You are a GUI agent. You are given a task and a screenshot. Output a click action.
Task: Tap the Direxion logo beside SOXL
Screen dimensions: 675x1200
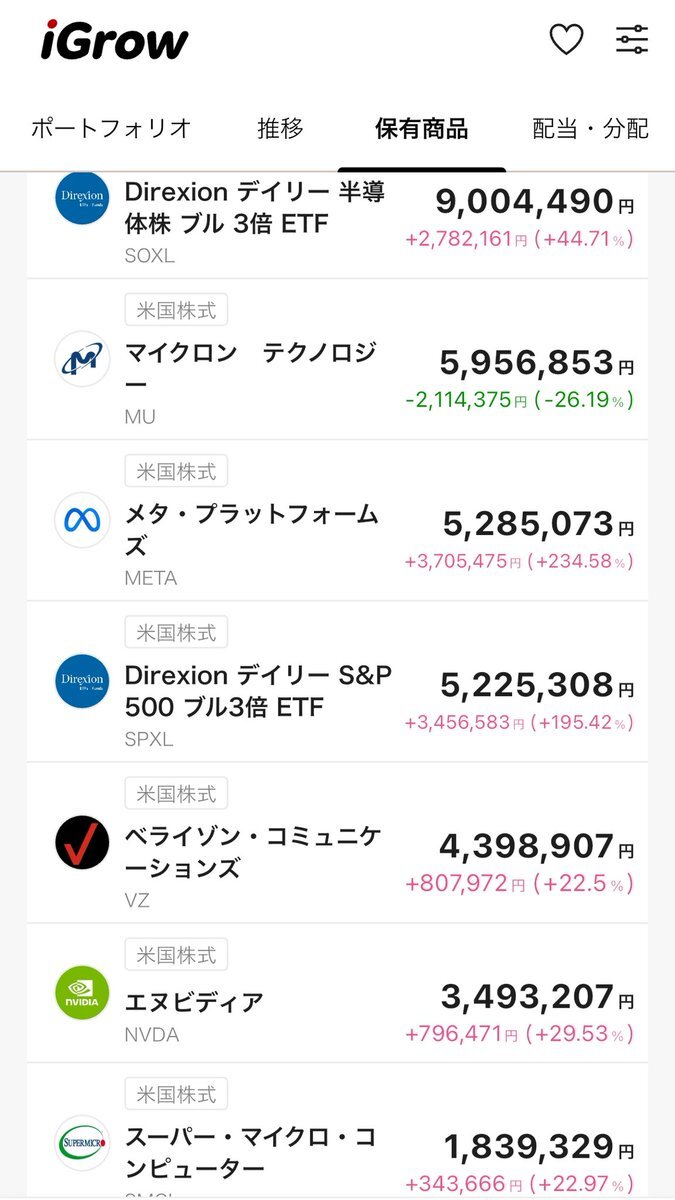pyautogui.click(x=82, y=199)
